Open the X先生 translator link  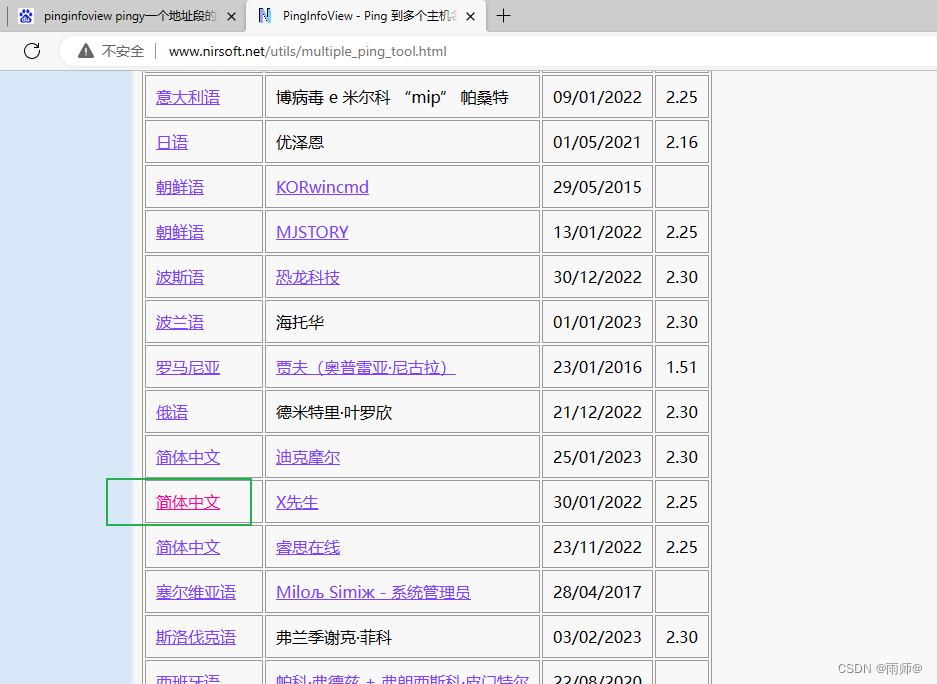point(296,502)
